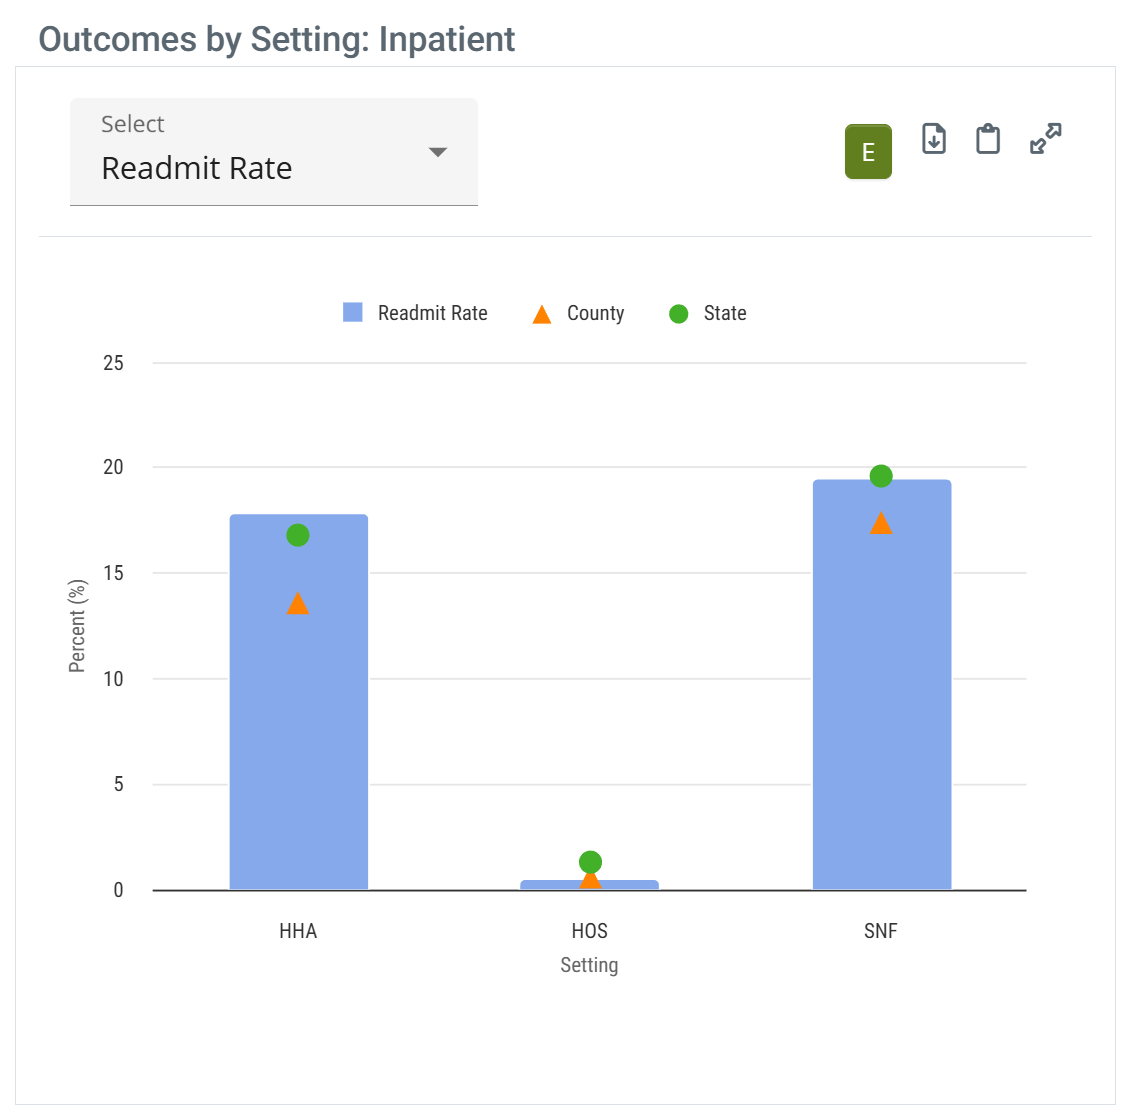This screenshot has height=1115, width=1126.
Task: Click the blue Readmit Rate legend swatch
Action: (353, 313)
